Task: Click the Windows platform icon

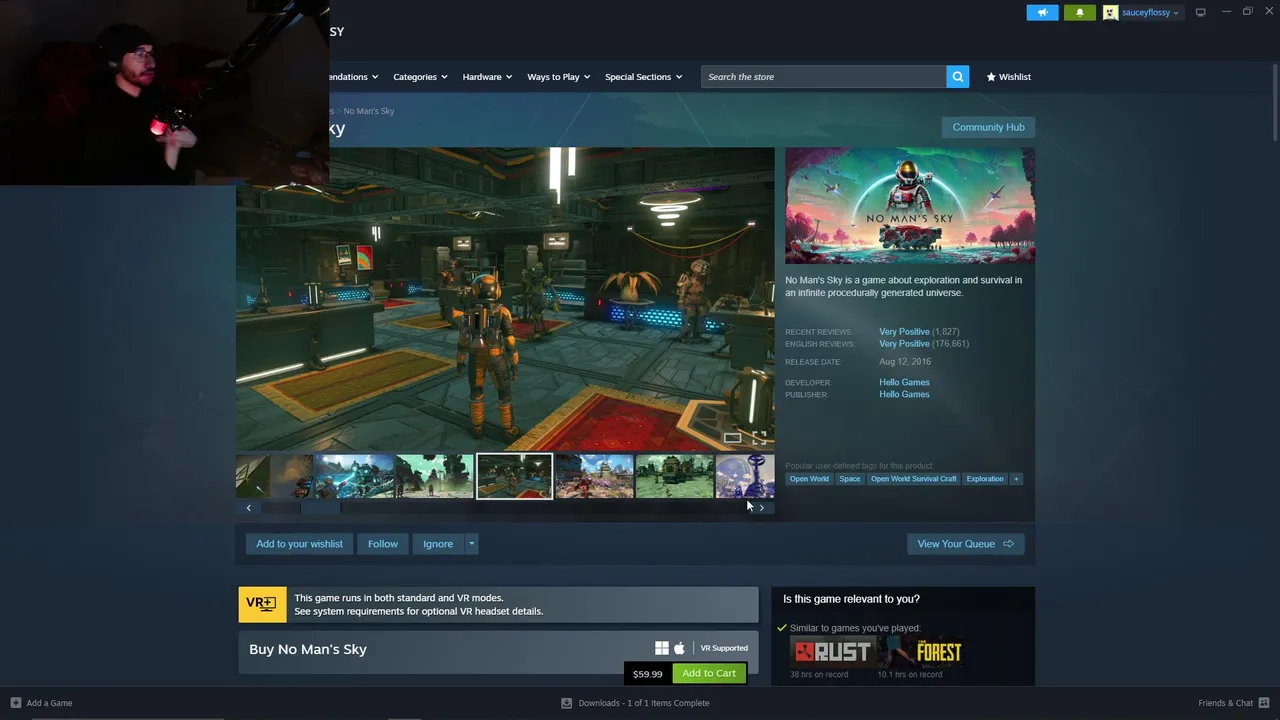Action: 661,648
